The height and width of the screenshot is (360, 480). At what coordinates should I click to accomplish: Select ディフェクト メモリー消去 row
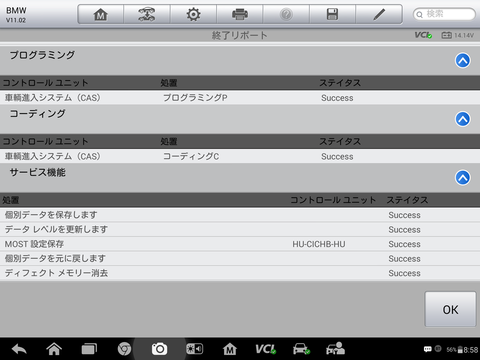tap(240, 273)
